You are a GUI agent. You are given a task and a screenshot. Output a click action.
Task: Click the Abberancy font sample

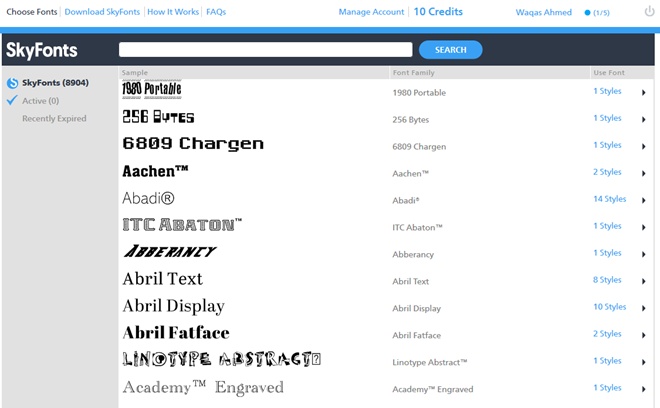(170, 251)
